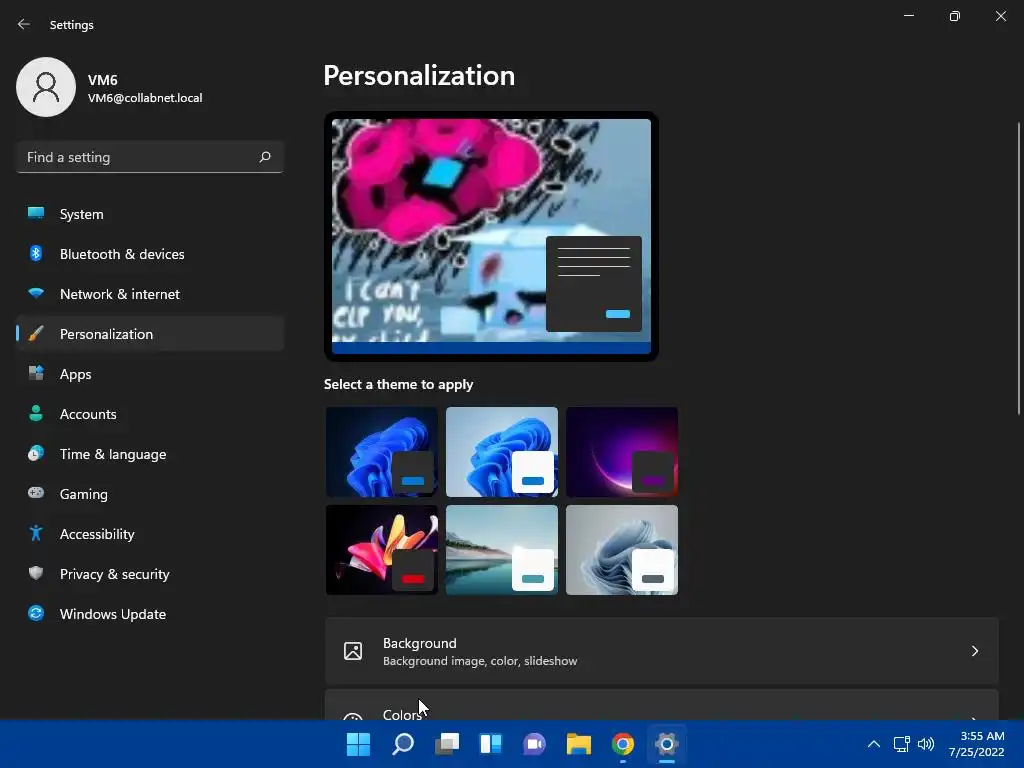Image resolution: width=1024 pixels, height=768 pixels.
Task: Click the VM6 user avatar
Action: [46, 87]
